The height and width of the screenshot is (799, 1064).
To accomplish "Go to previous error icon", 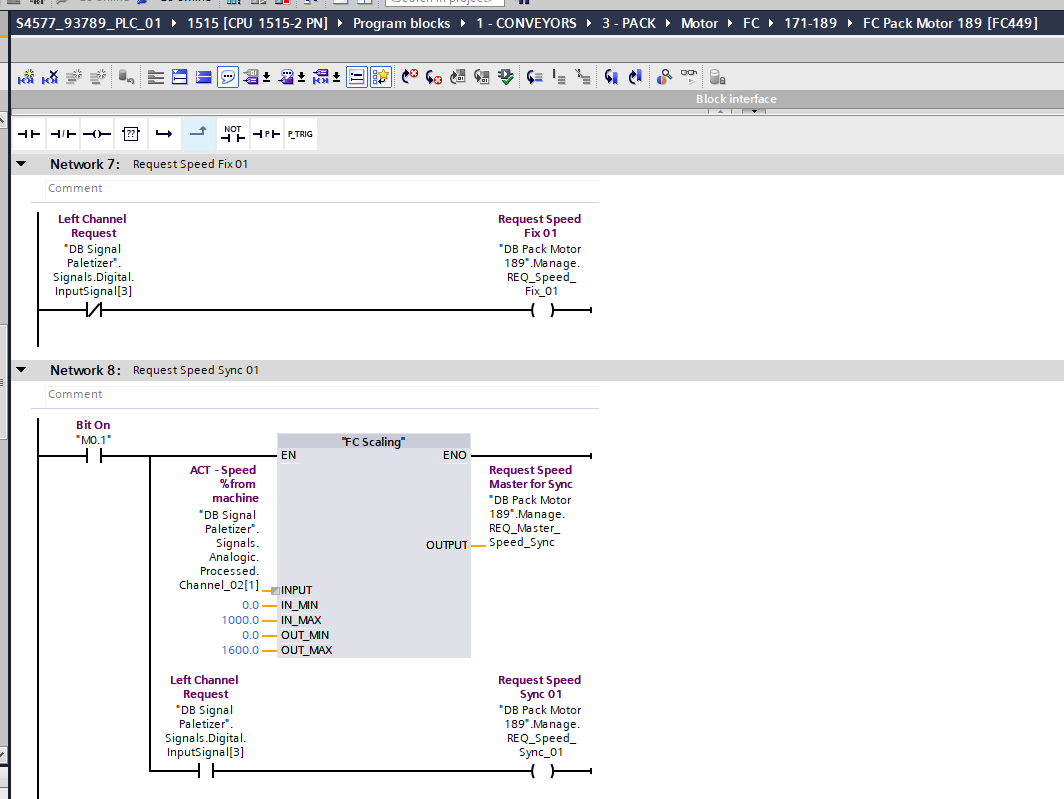I will coord(410,77).
